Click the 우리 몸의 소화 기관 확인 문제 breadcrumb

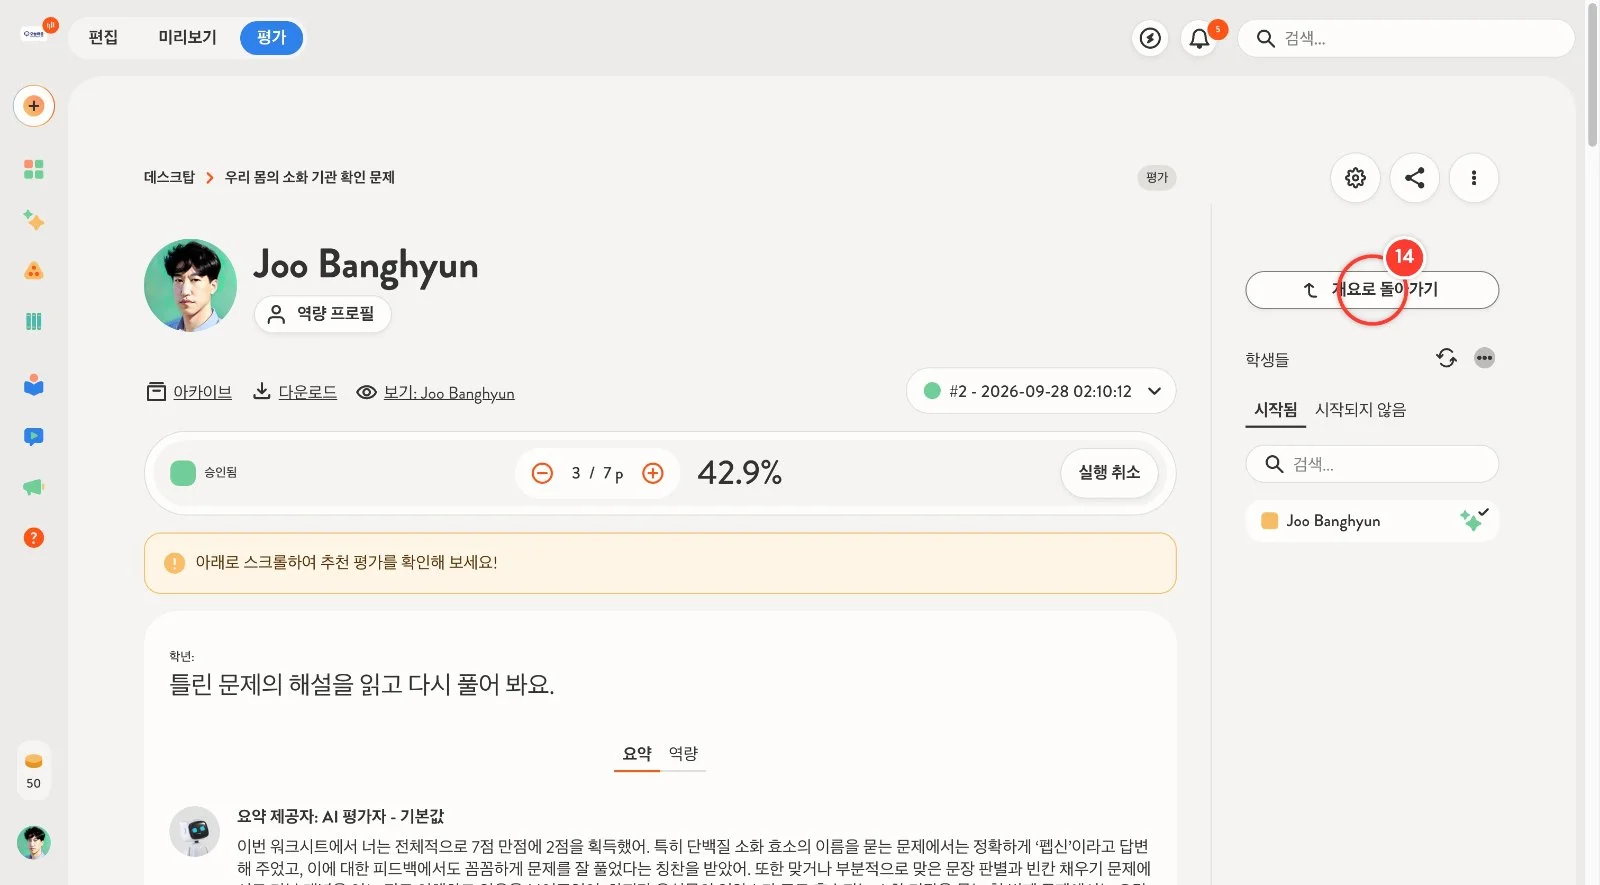point(310,177)
